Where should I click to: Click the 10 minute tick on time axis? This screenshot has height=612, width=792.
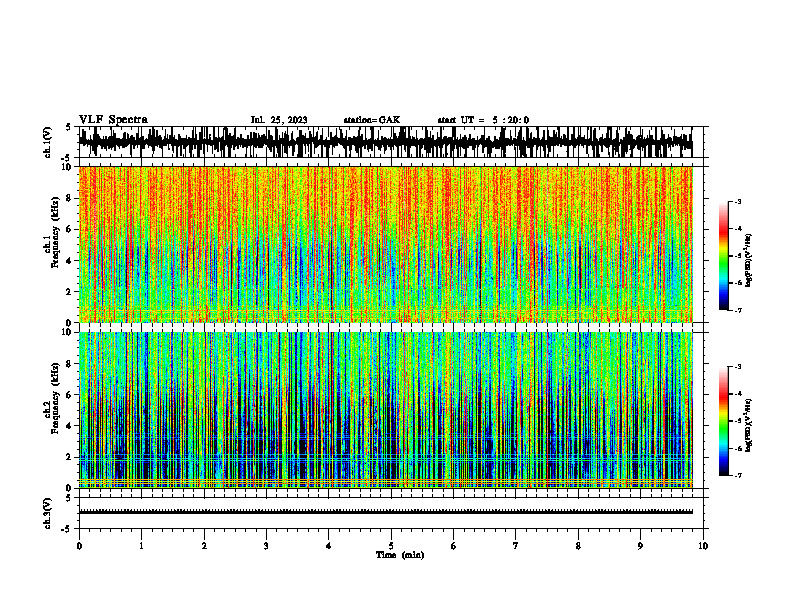pyautogui.click(x=703, y=546)
